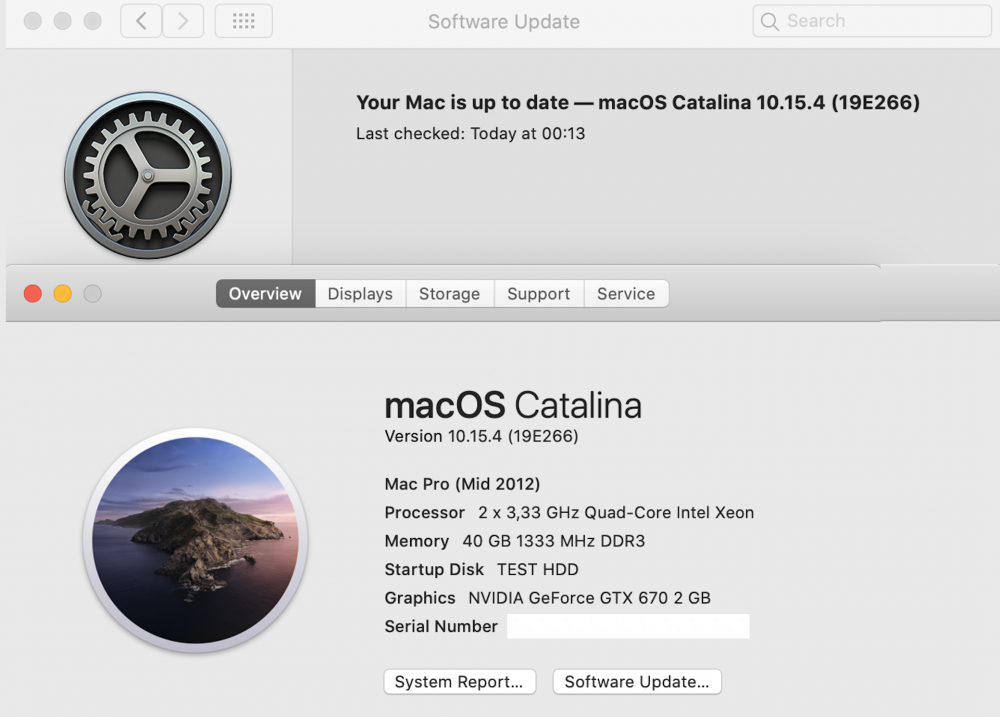
Task: Click the Software Update window's close button
Action: 33,21
